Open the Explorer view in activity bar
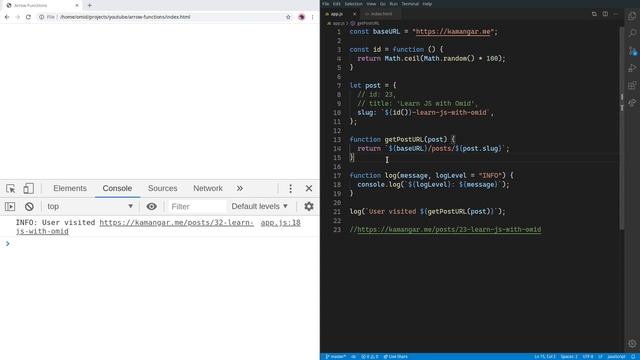This screenshot has height=360, width=640. [632, 16]
